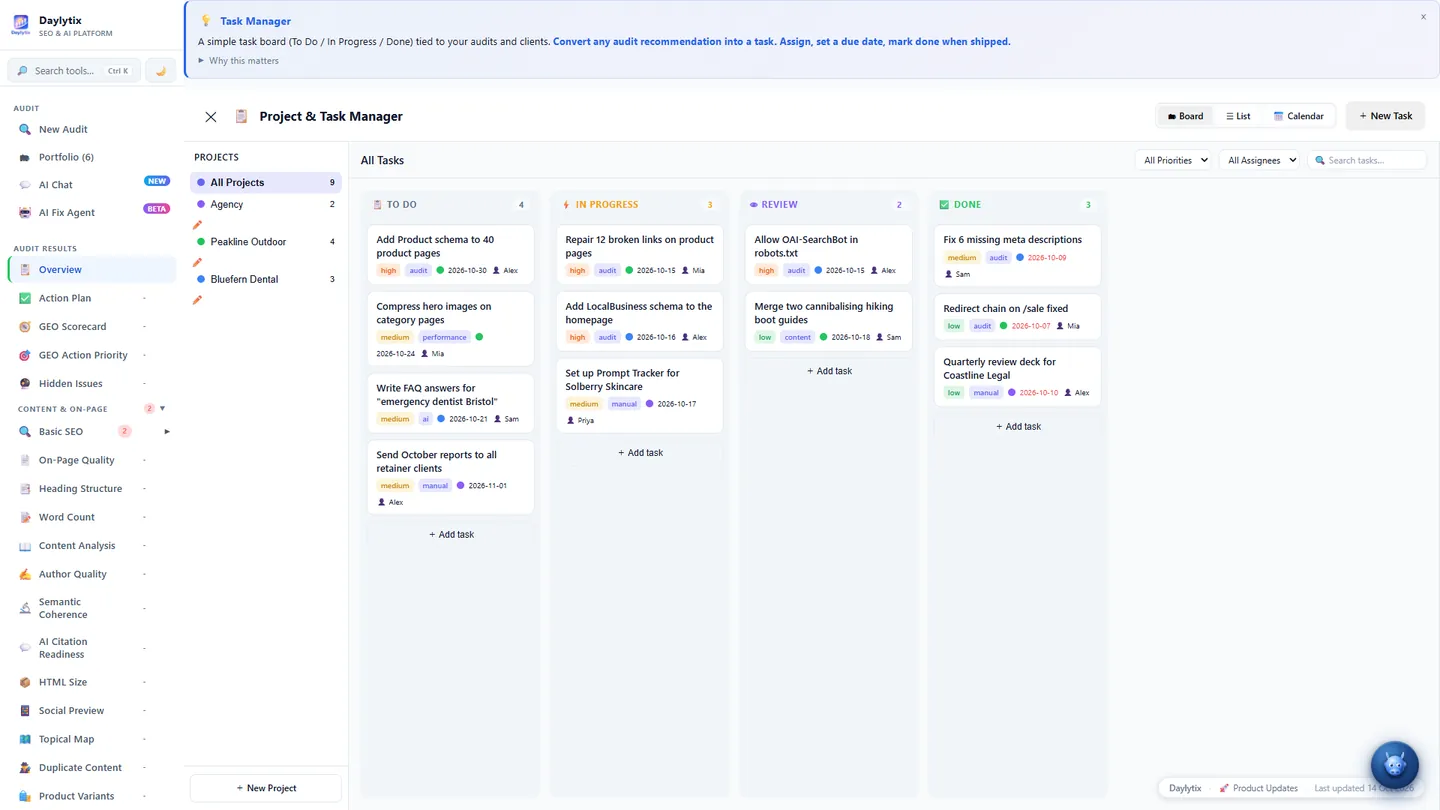Click the edit pencil below Agency project

pos(198,225)
